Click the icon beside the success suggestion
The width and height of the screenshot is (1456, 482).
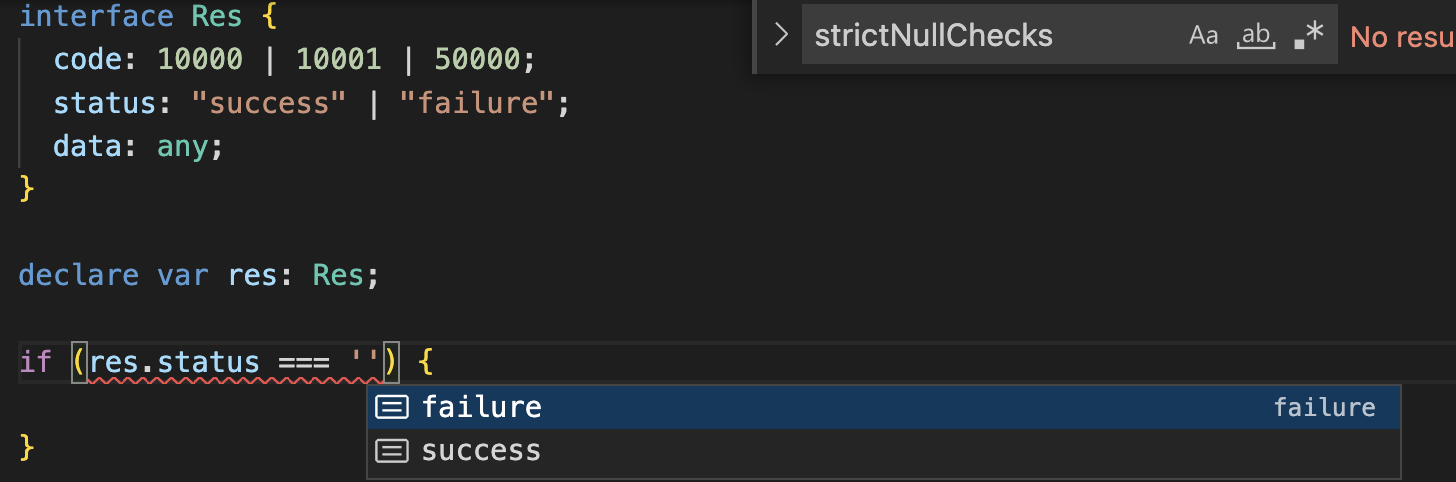[391, 451]
